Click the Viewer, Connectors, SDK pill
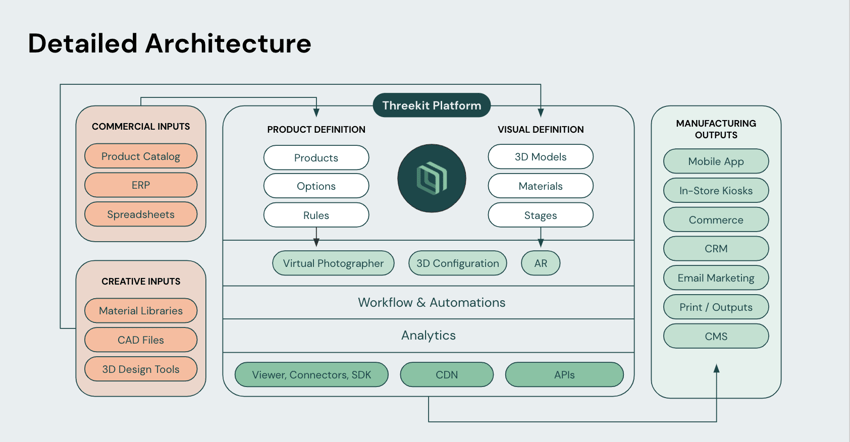This screenshot has width=850, height=442. tap(311, 375)
